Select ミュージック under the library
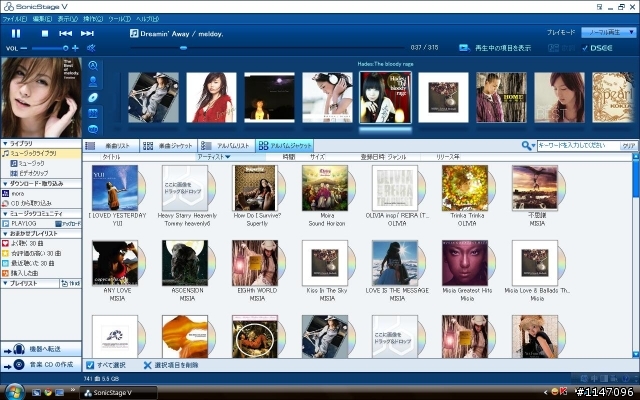Image resolution: width=640 pixels, height=400 pixels. (28, 163)
